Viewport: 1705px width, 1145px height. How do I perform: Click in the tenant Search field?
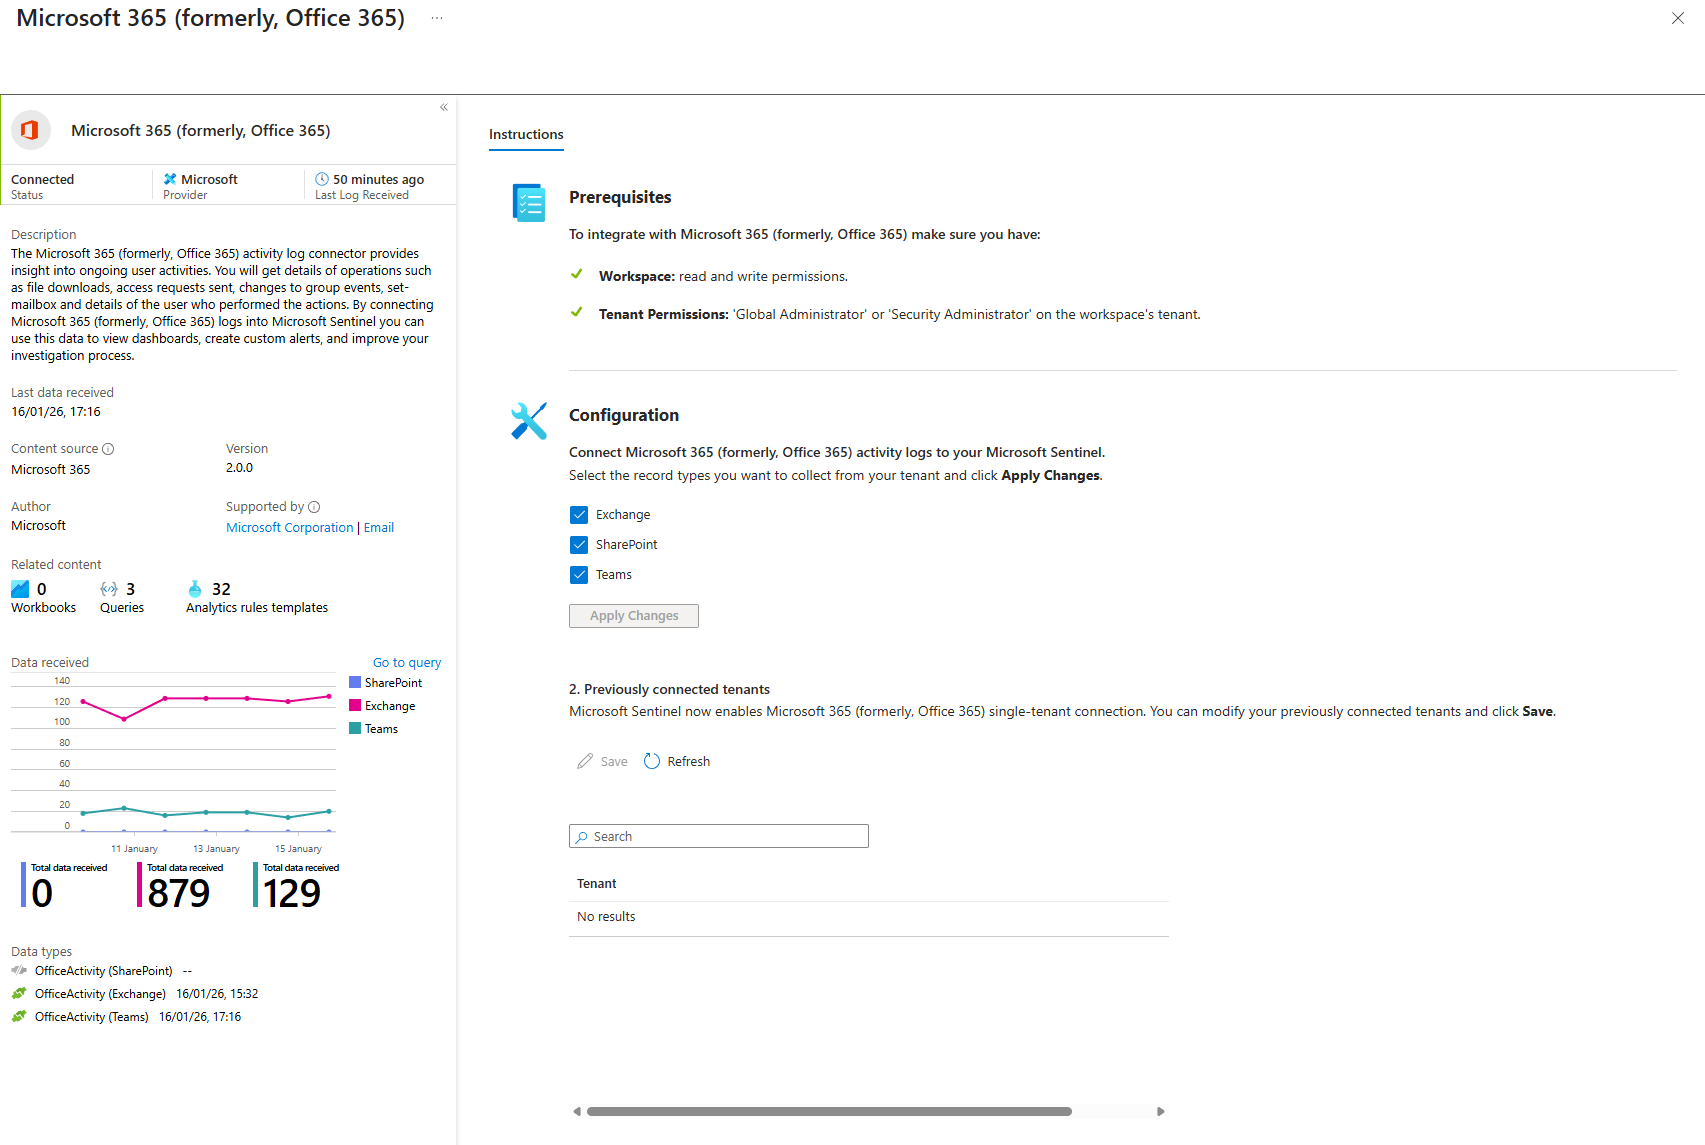[x=719, y=836]
